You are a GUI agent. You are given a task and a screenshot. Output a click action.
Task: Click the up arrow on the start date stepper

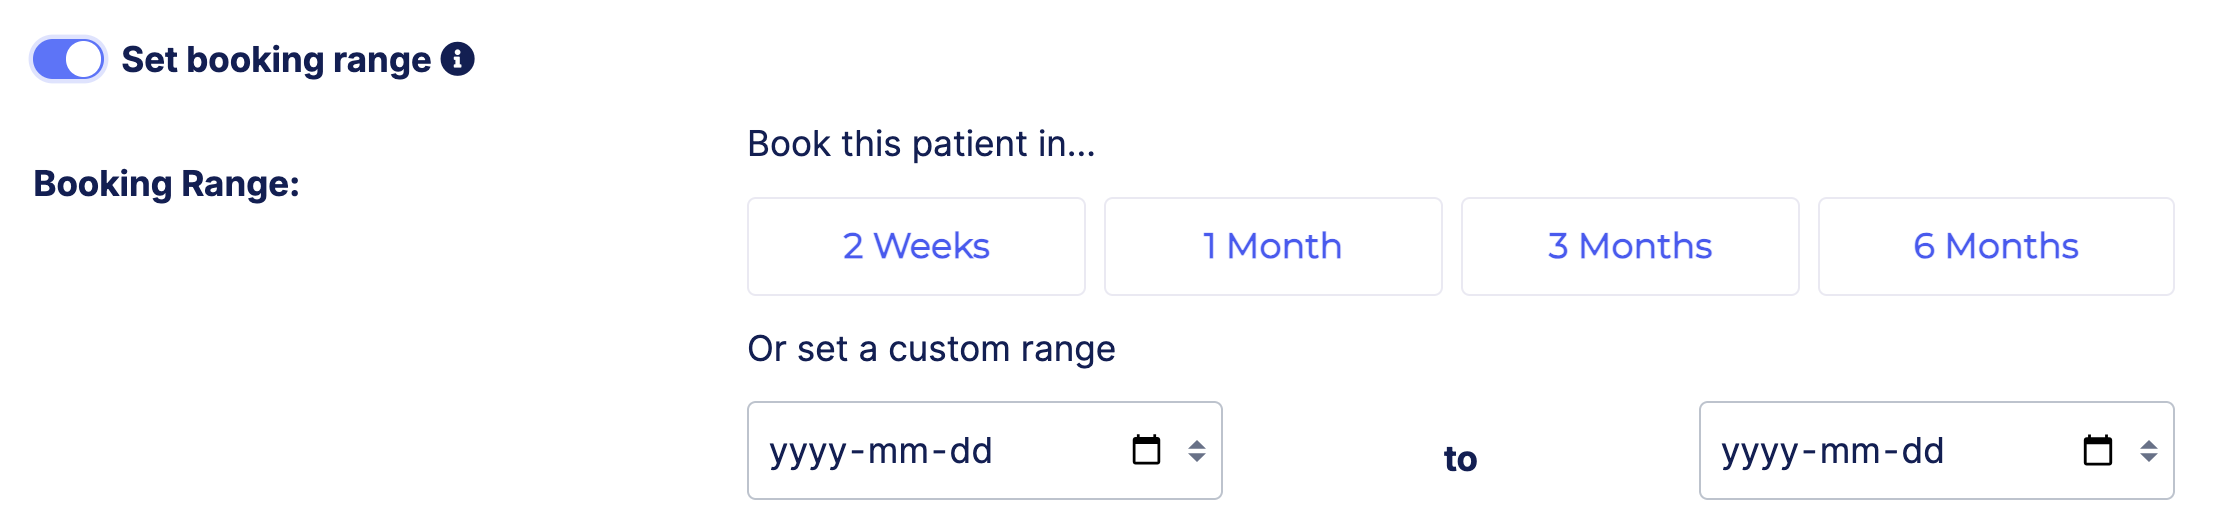coord(1197,443)
